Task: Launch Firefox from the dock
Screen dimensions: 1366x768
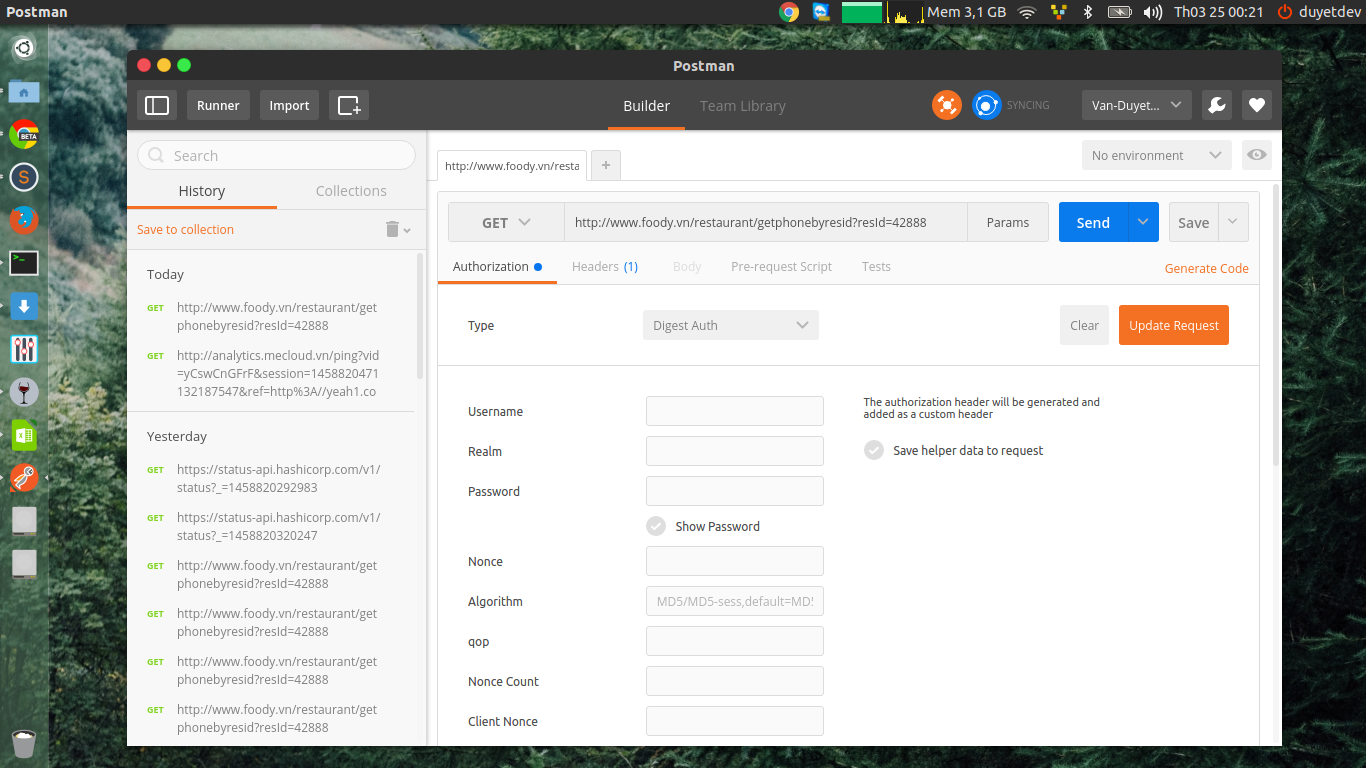Action: (24, 220)
